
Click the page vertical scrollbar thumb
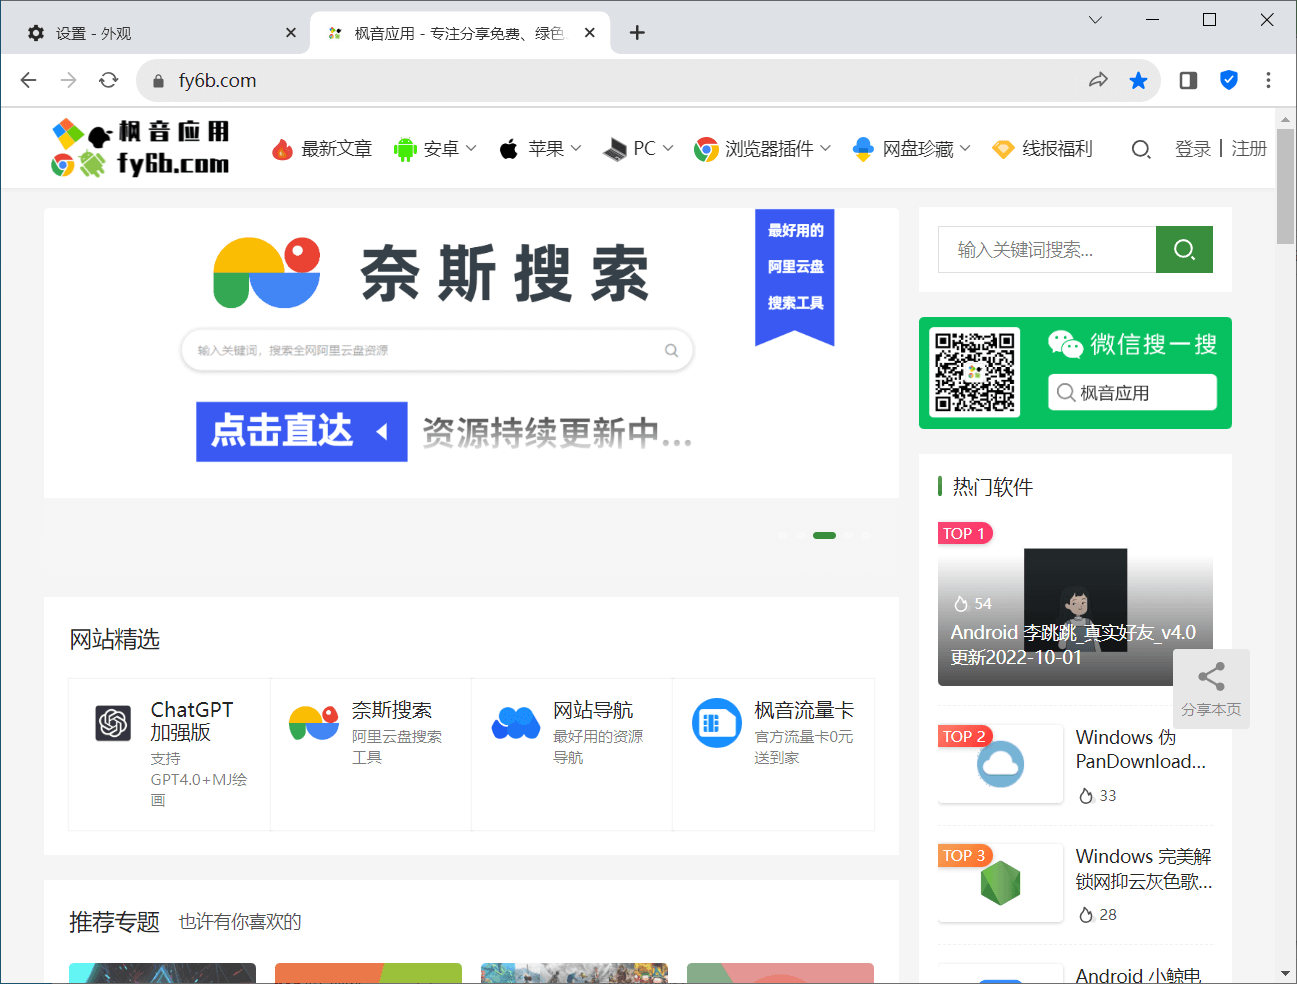[1286, 186]
